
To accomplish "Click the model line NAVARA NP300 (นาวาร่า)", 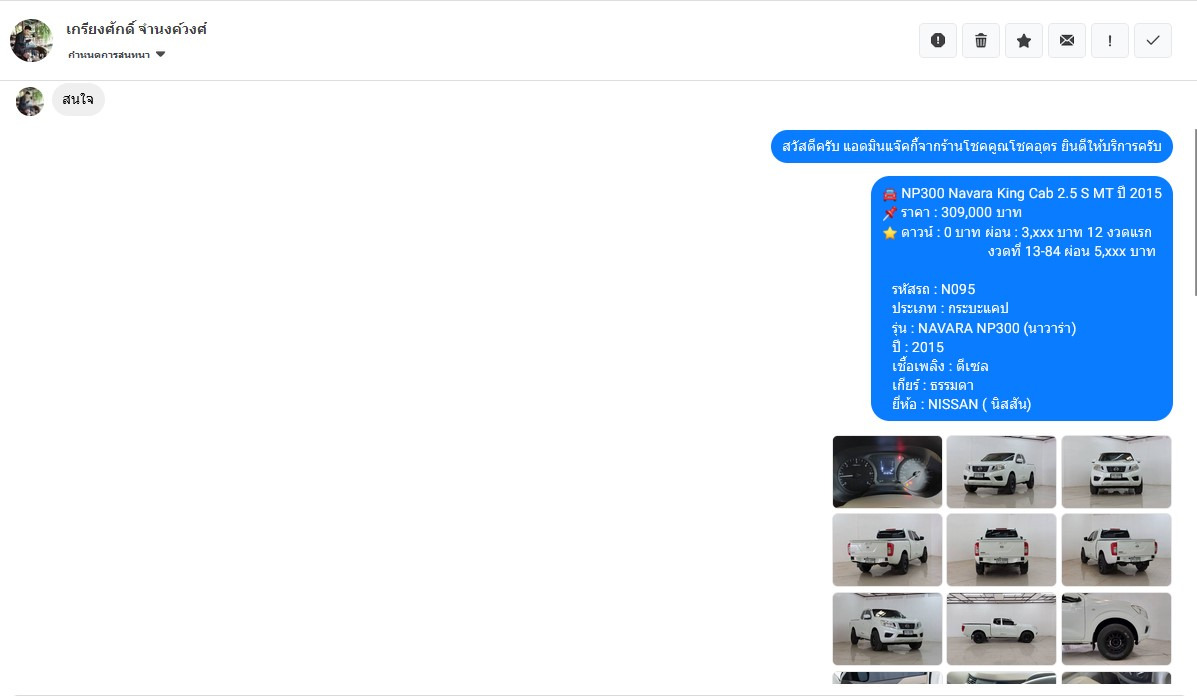I will [x=983, y=328].
